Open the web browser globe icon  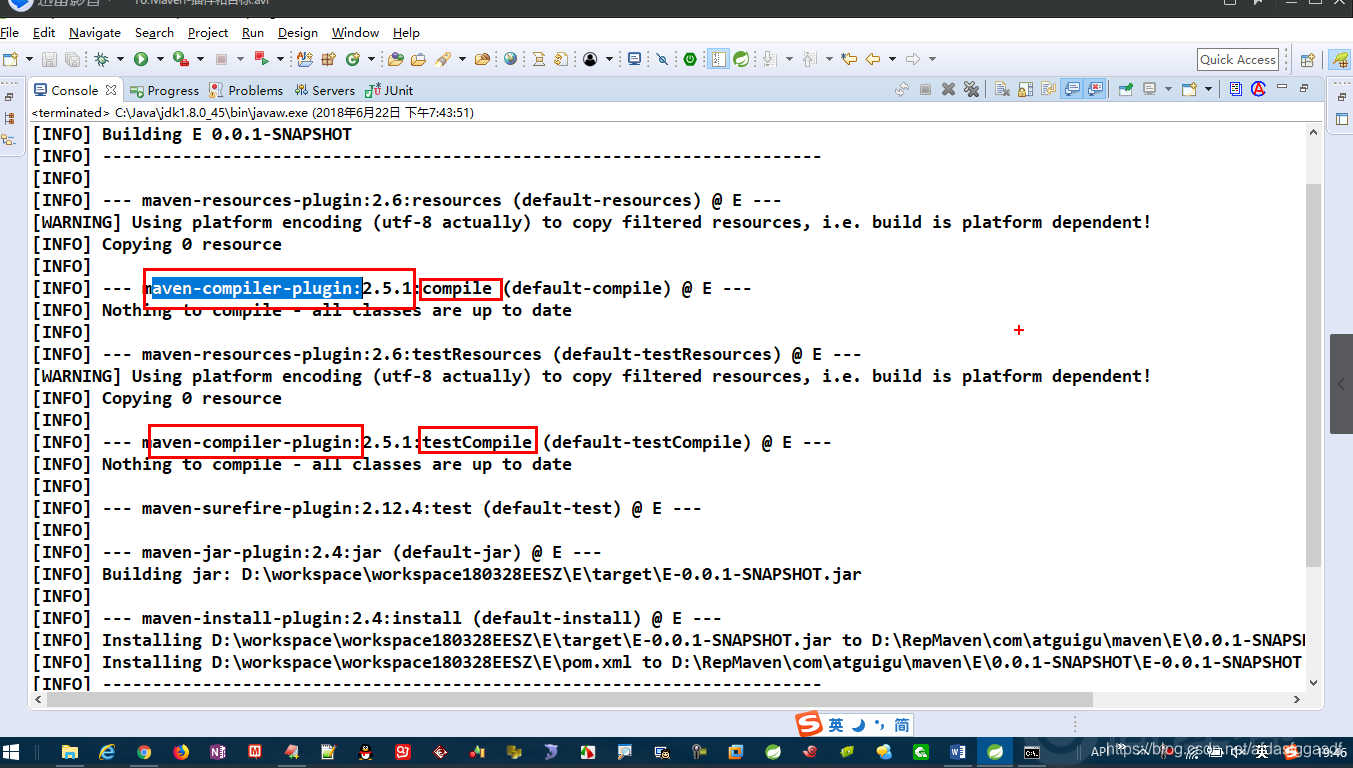510,59
